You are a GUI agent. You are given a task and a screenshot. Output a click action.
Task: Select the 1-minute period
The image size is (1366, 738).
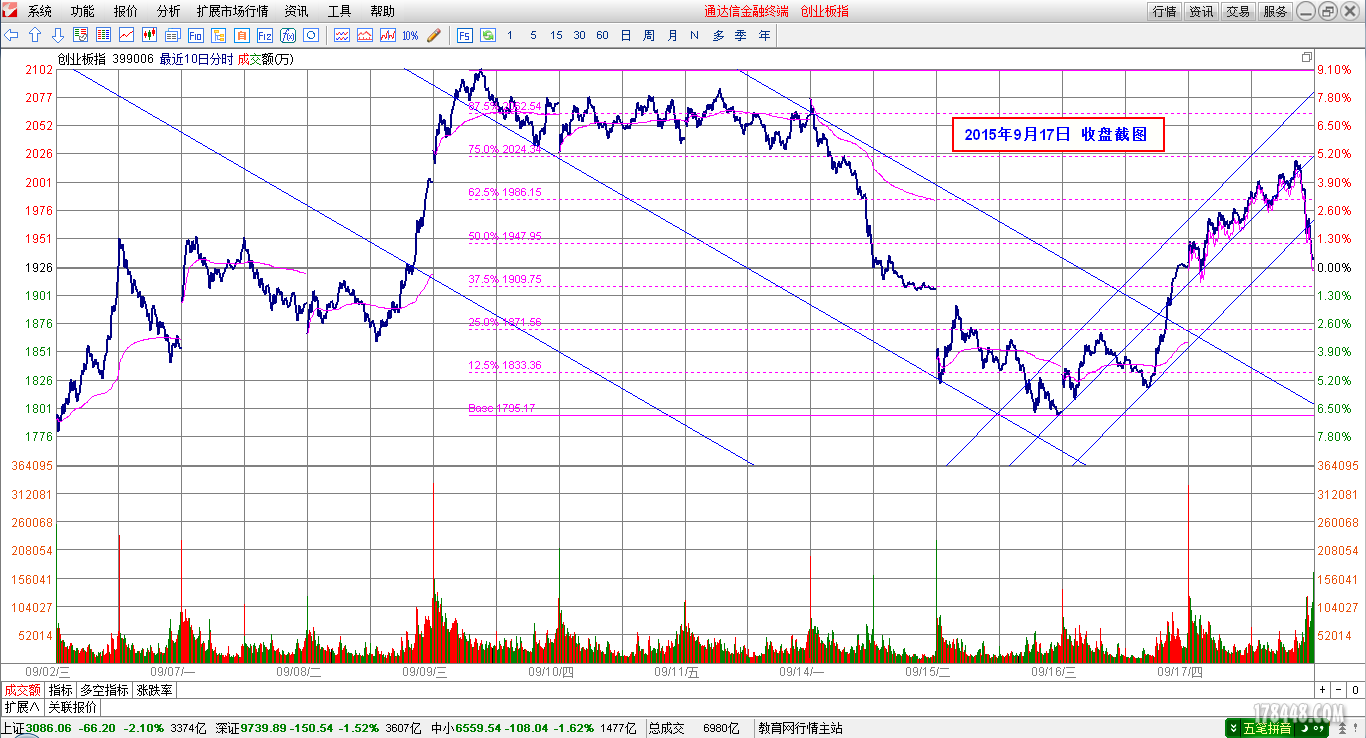[x=510, y=35]
